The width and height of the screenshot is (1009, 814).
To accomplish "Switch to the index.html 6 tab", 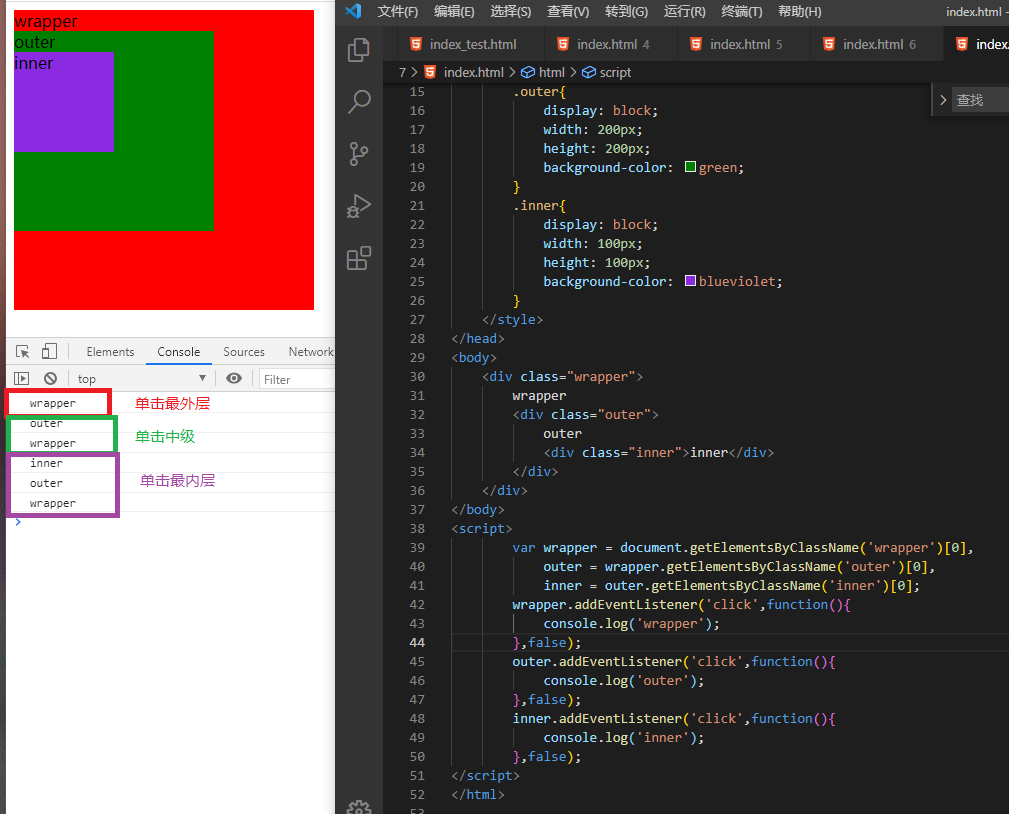I will click(x=876, y=44).
